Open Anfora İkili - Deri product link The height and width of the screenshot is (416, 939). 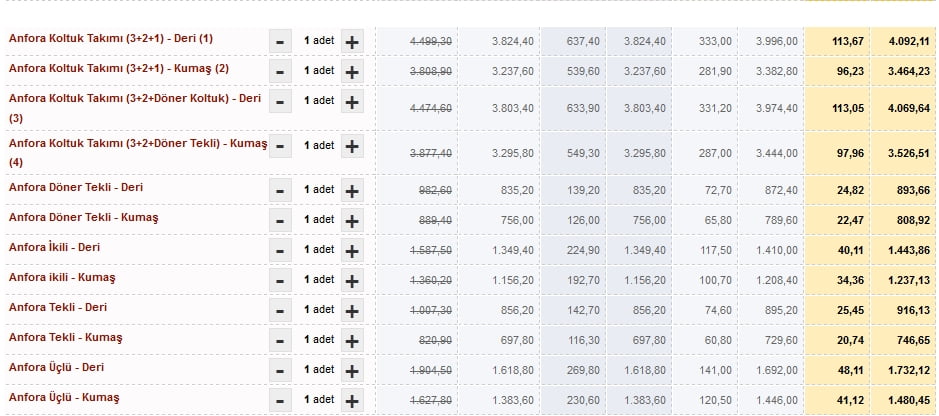click(54, 247)
